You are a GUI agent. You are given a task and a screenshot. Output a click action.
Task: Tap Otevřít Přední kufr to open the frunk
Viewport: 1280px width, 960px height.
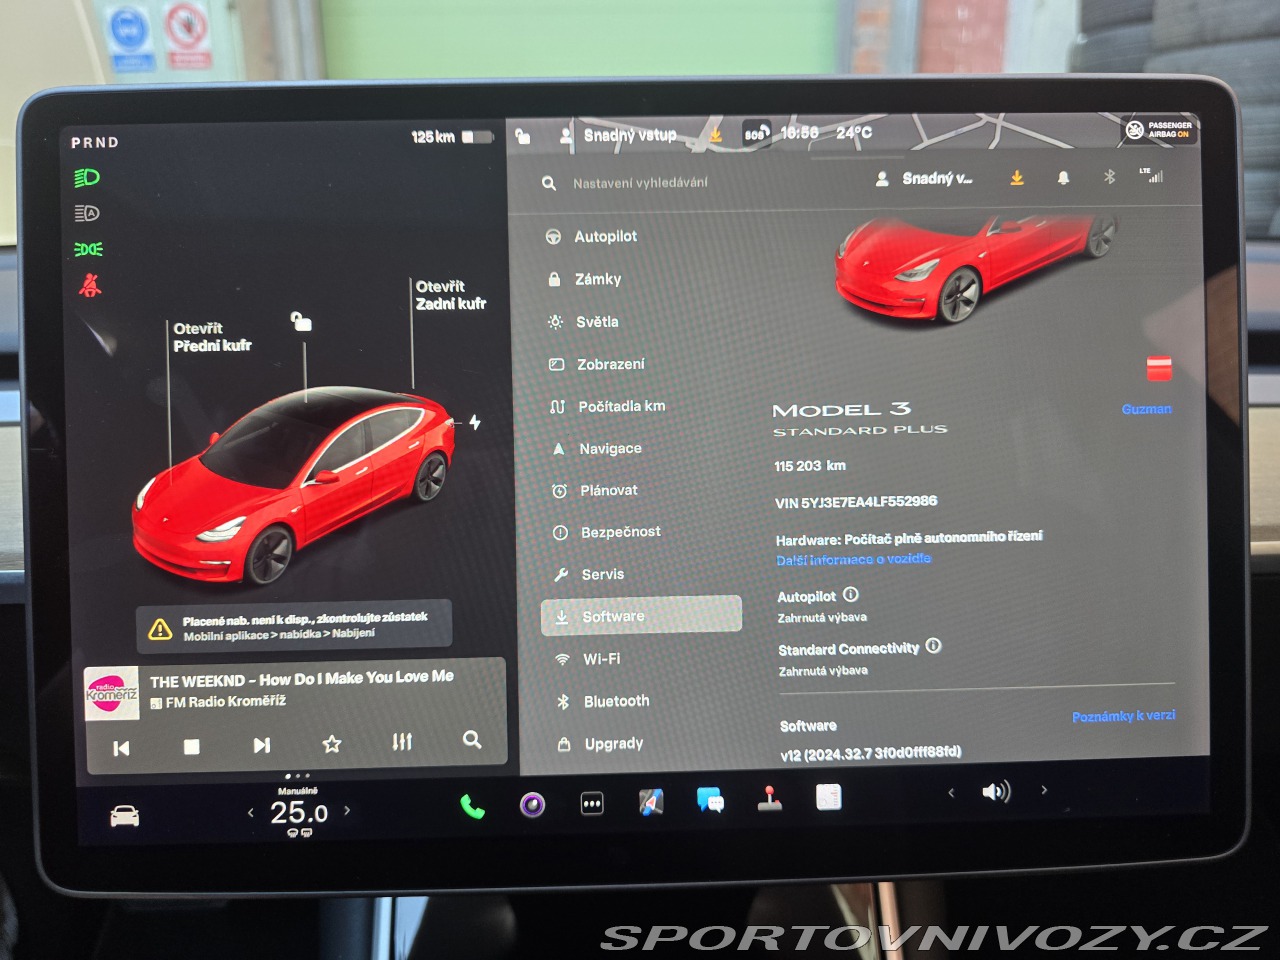pos(212,337)
